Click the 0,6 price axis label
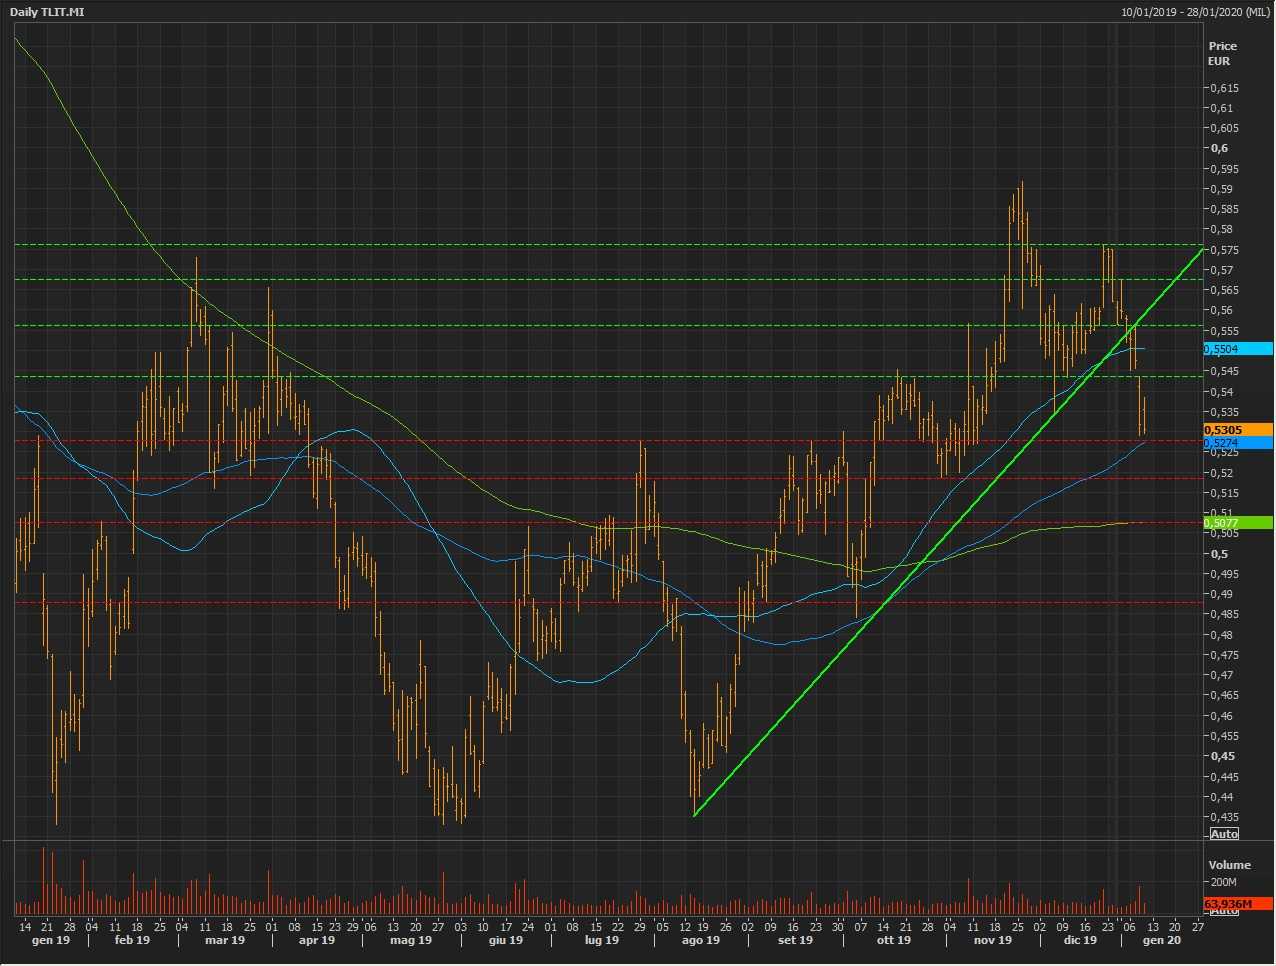 pyautogui.click(x=1219, y=148)
